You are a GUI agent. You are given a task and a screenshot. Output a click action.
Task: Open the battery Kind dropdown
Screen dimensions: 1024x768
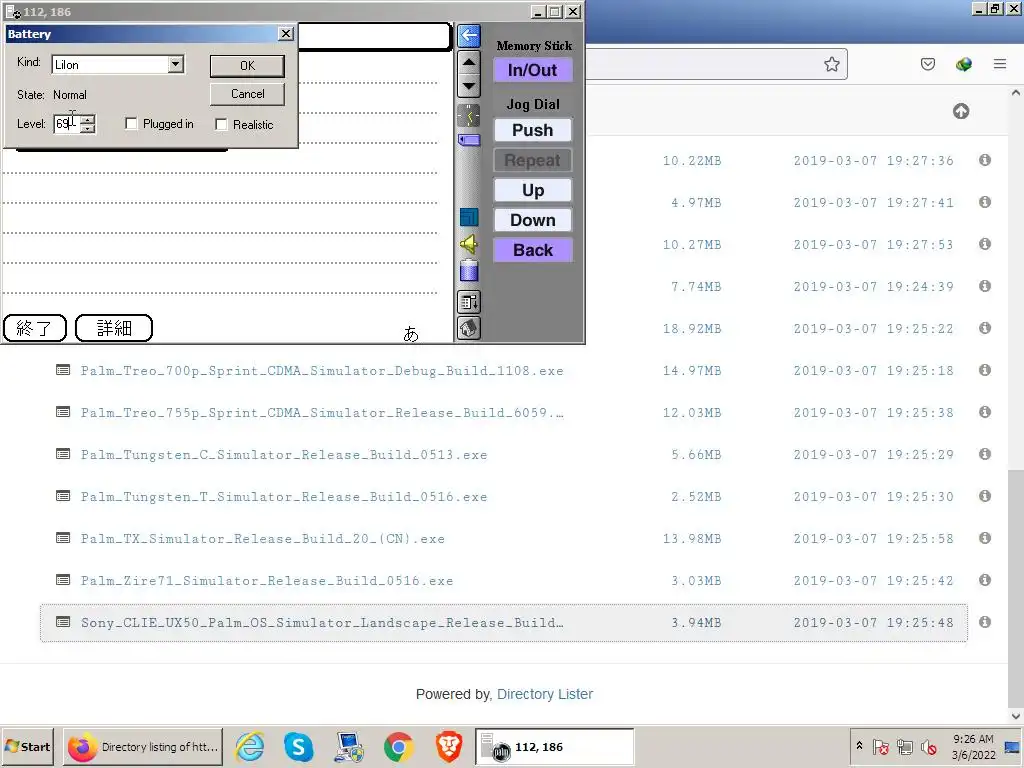[175, 64]
